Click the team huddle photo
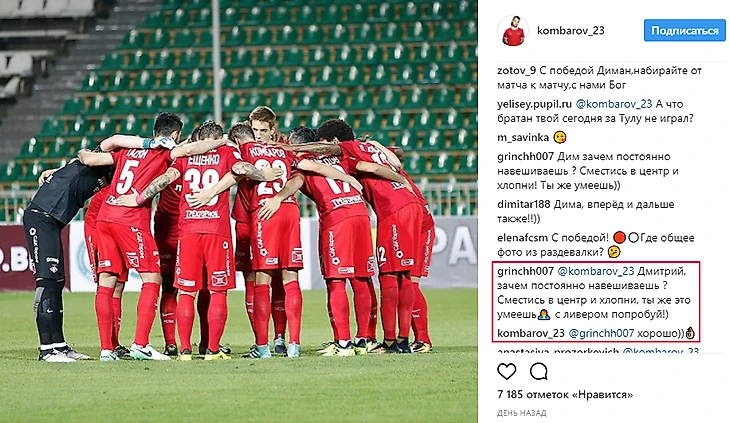The width and height of the screenshot is (730, 423). pos(238,212)
